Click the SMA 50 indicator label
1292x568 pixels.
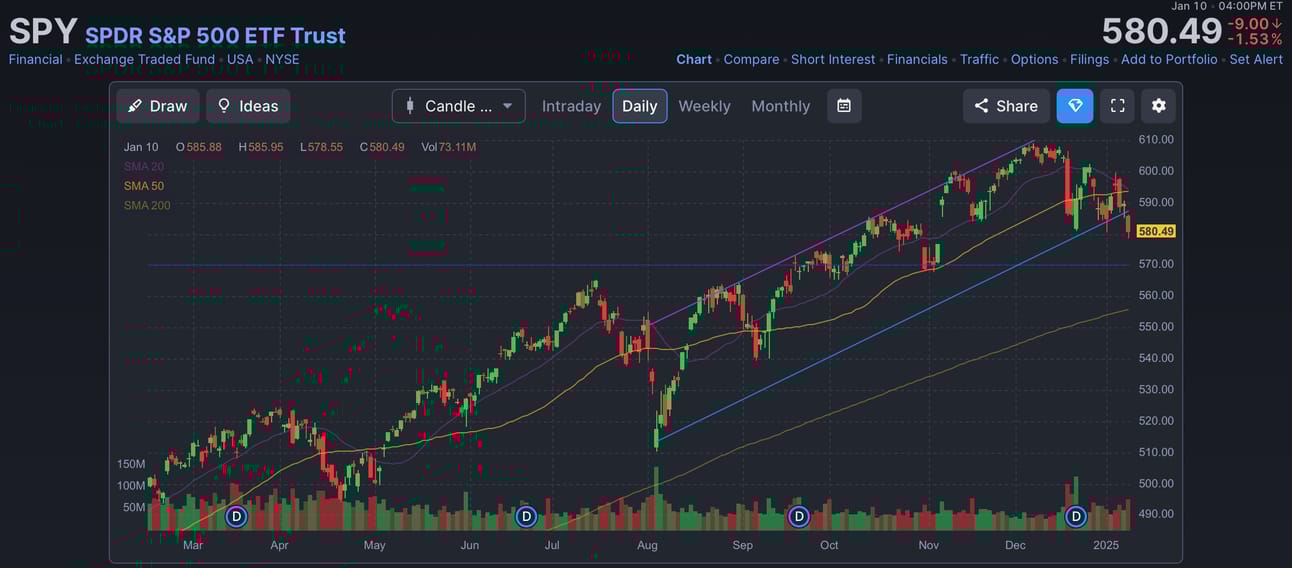tap(144, 186)
